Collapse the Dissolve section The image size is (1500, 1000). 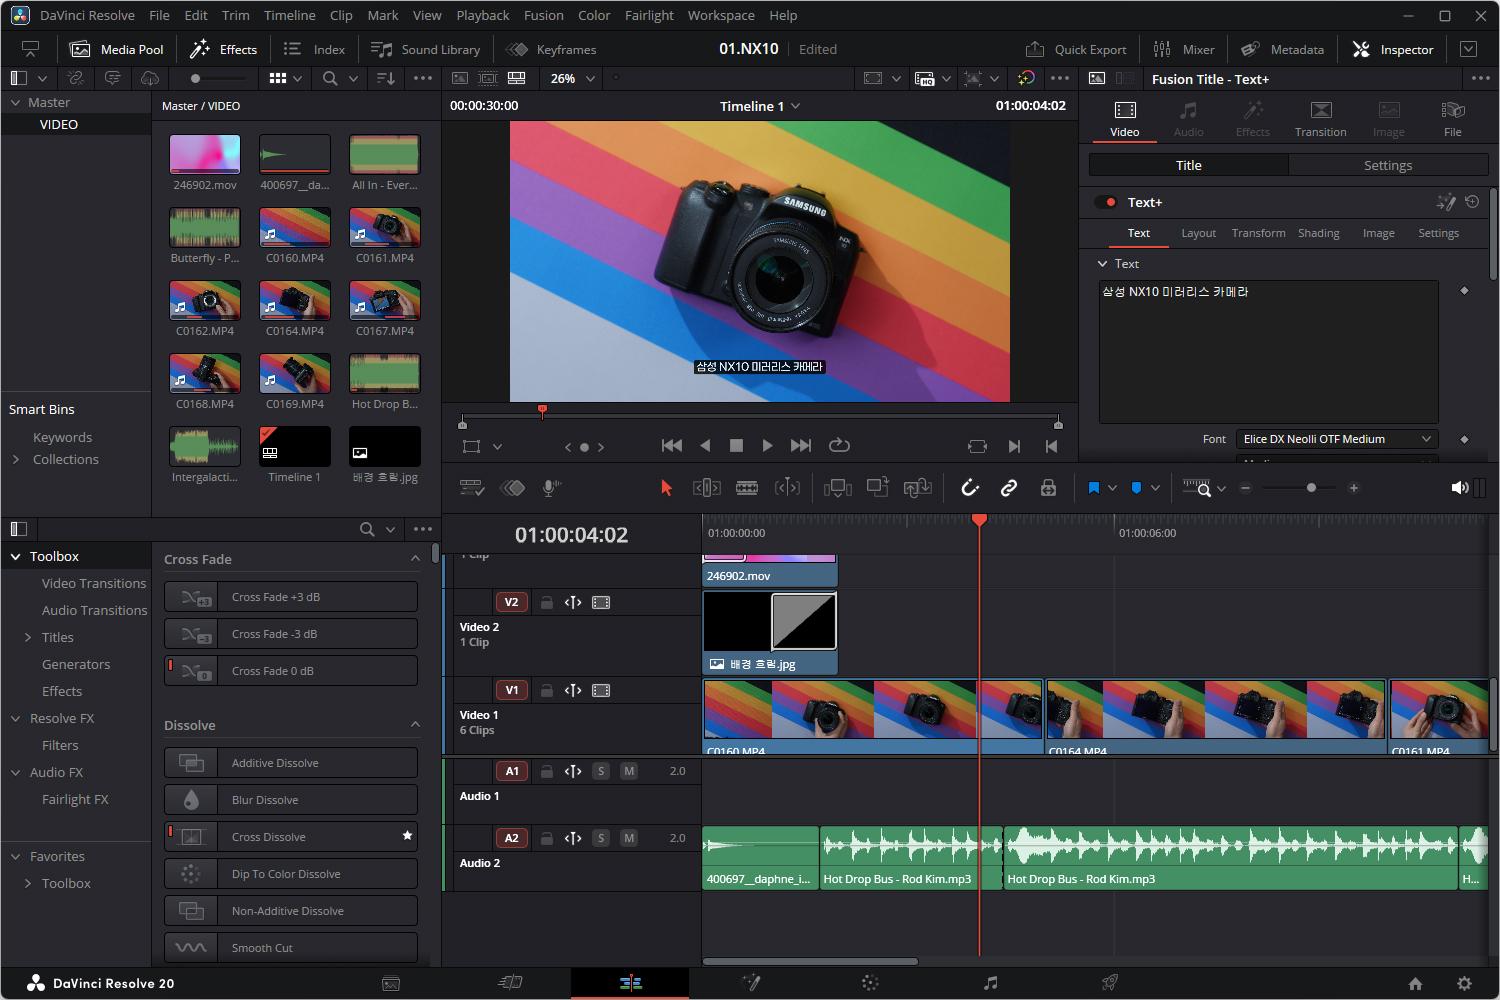point(415,724)
